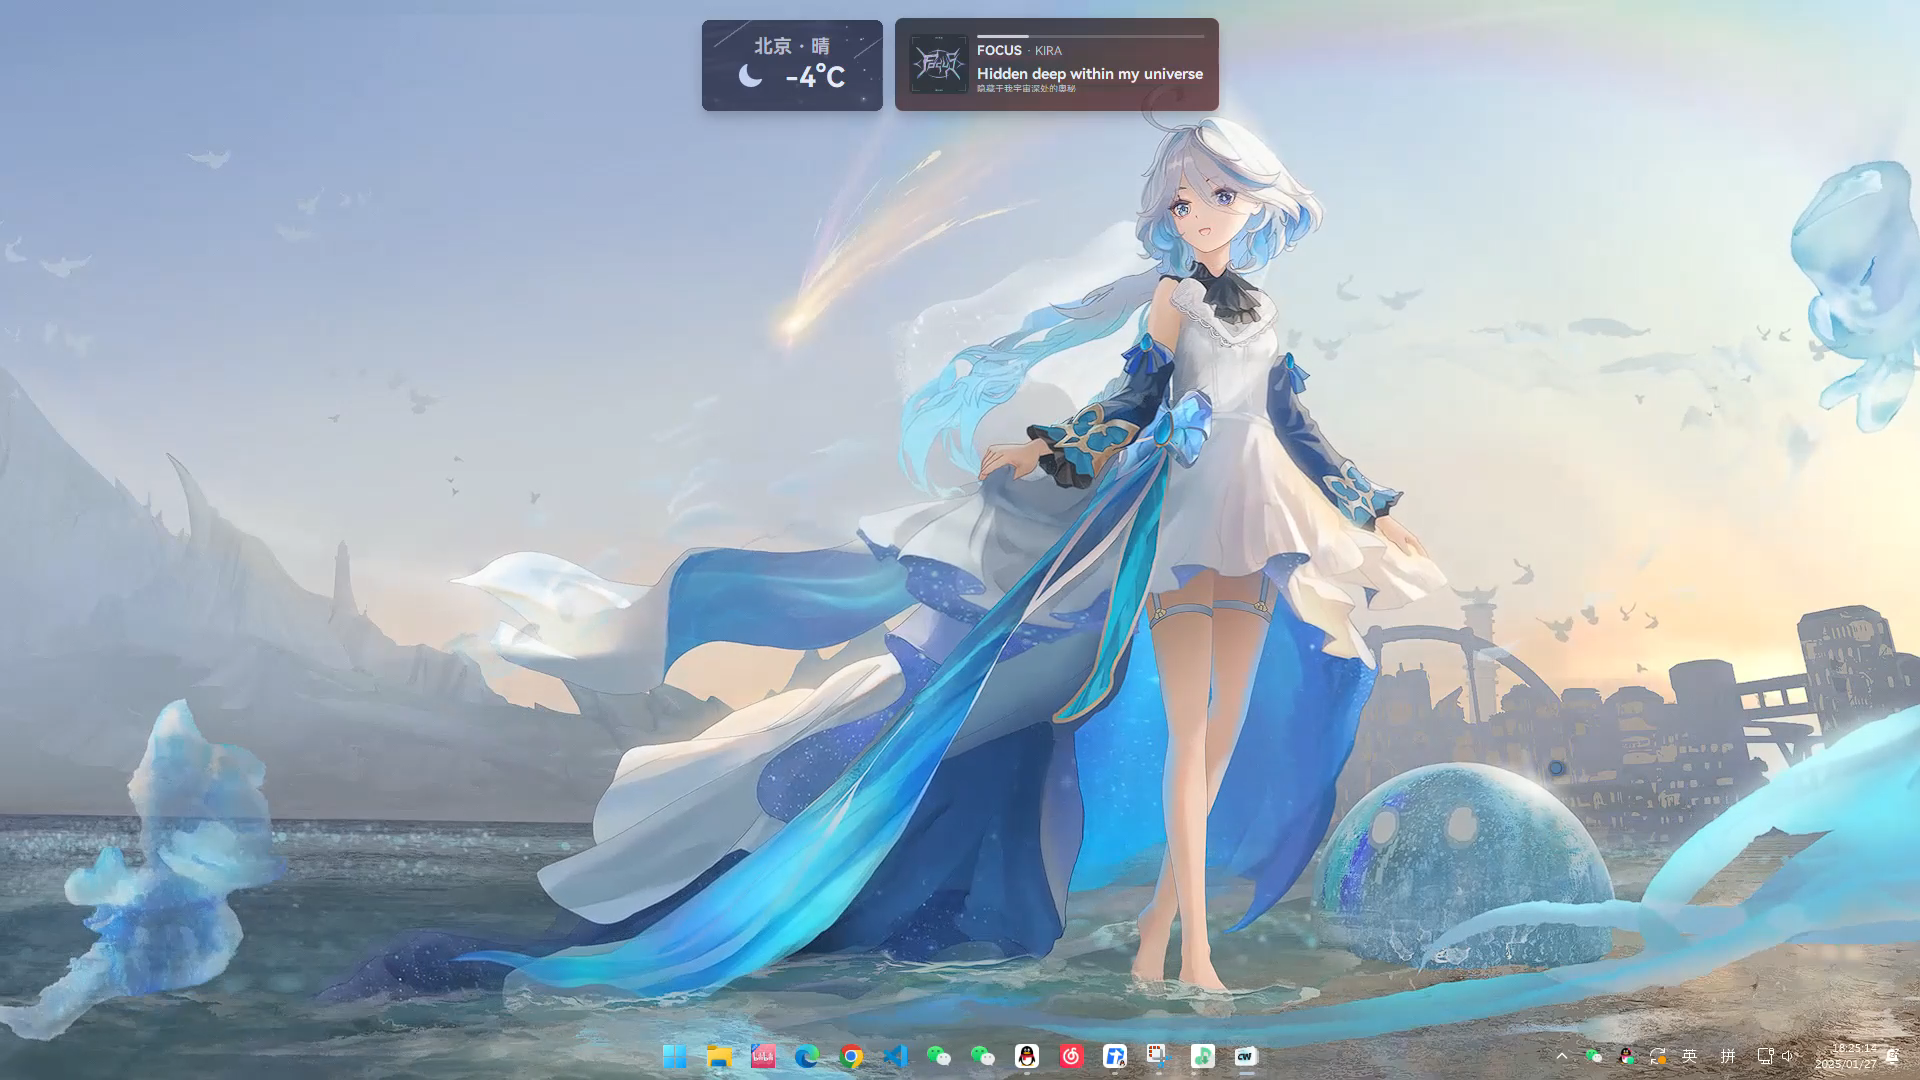Screen dimensions: 1920x1080
Task: Click the WeChat icon in the system tray
Action: click(1594, 1056)
